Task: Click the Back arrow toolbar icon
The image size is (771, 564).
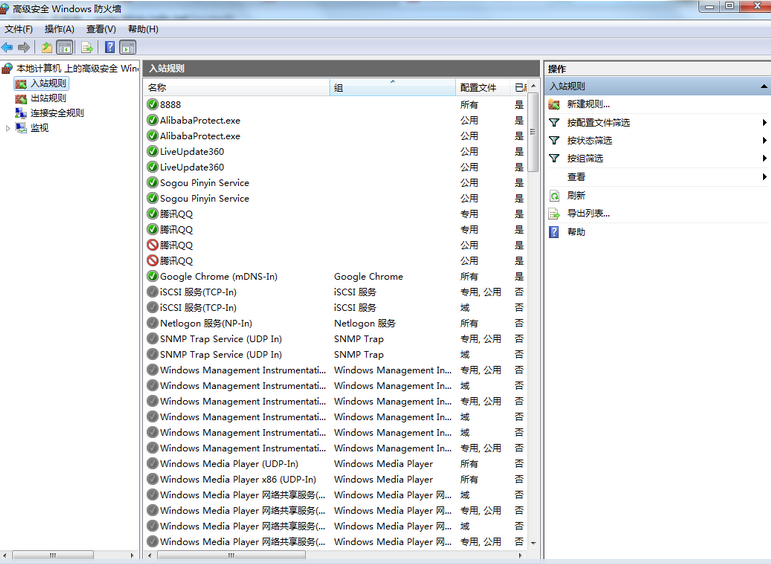Action: 7,47
